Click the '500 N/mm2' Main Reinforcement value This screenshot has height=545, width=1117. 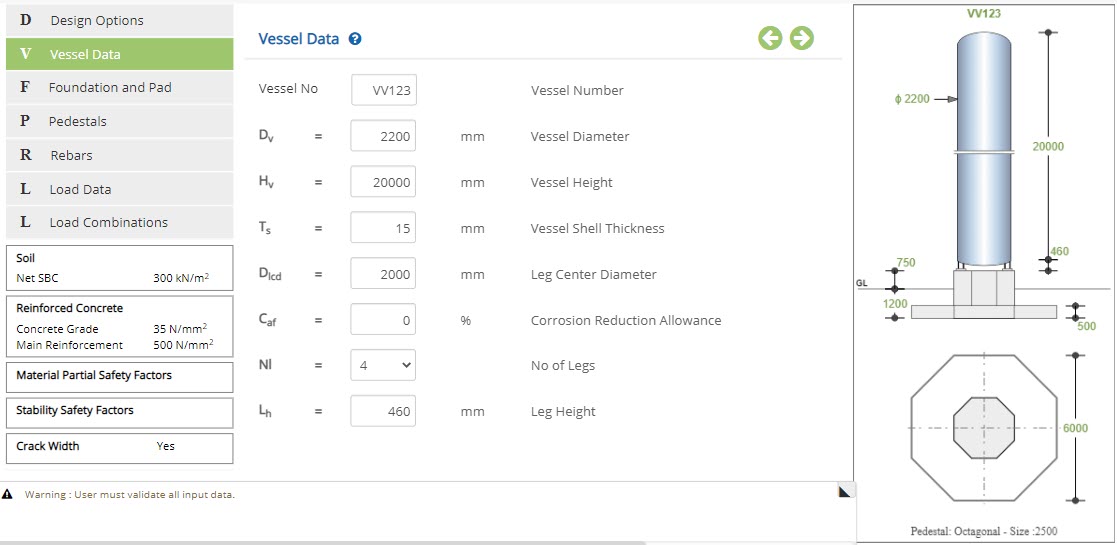coord(183,345)
